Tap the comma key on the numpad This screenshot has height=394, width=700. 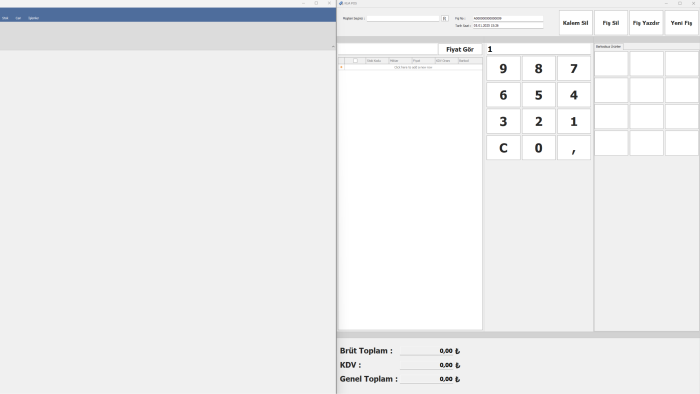[574, 148]
